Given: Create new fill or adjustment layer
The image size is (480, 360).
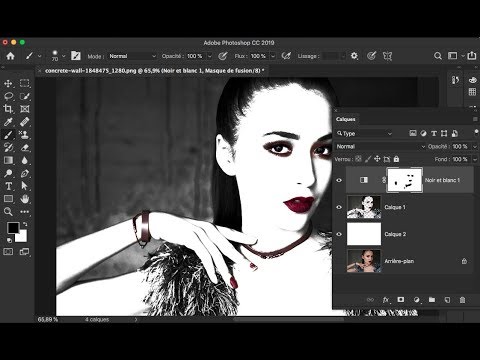Looking at the screenshot, I should pyautogui.click(x=417, y=300).
